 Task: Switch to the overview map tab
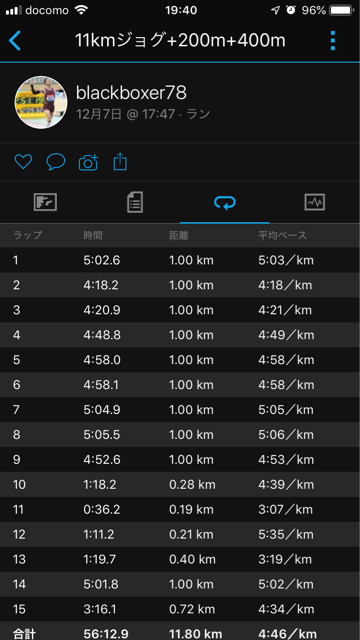(x=45, y=202)
